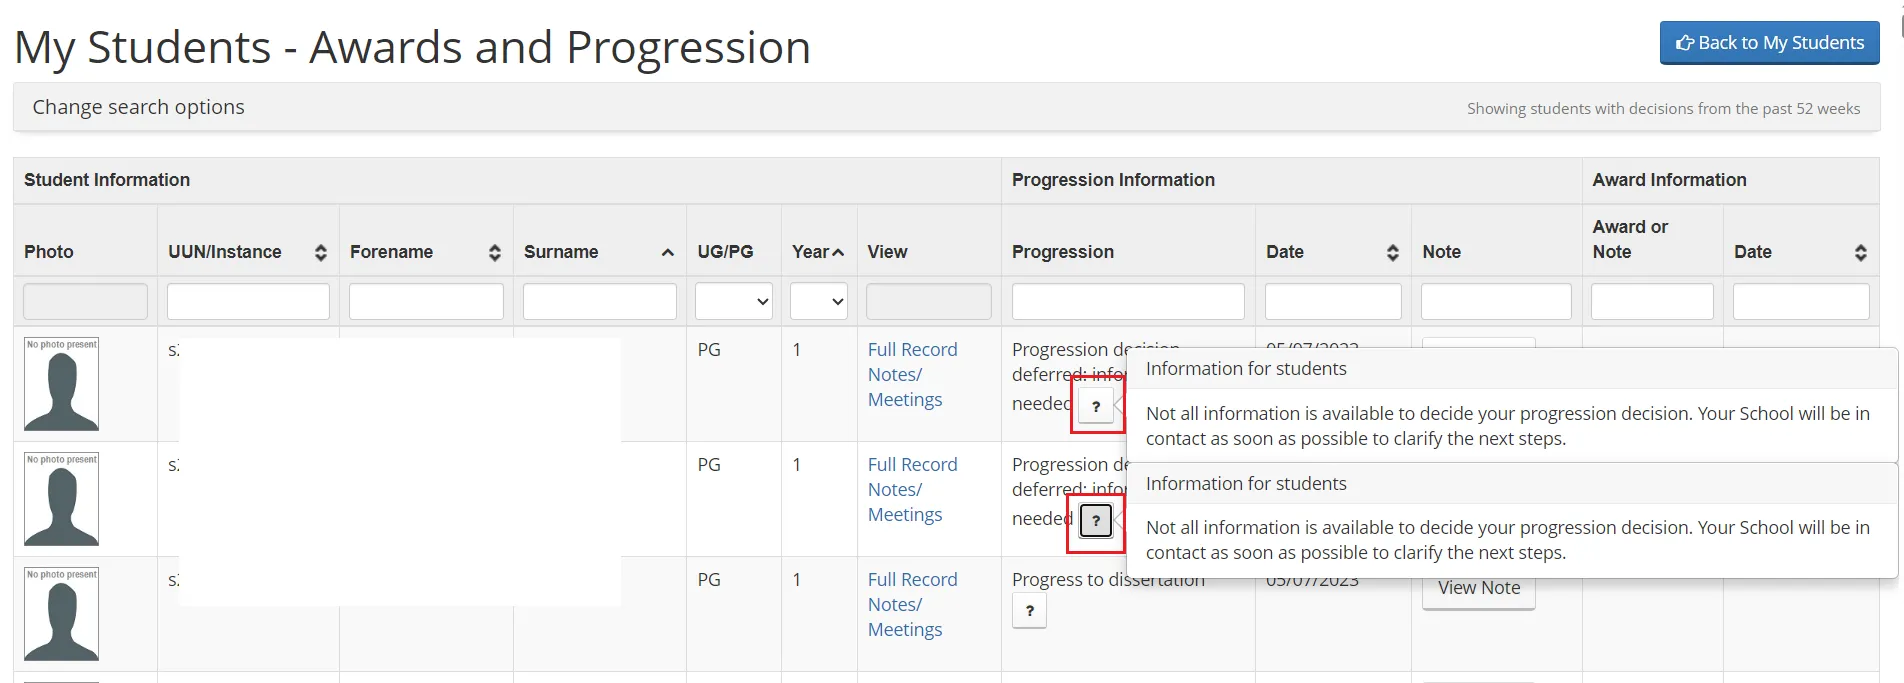Open the Year filter dropdown
This screenshot has height=683, width=1904.
818,301
